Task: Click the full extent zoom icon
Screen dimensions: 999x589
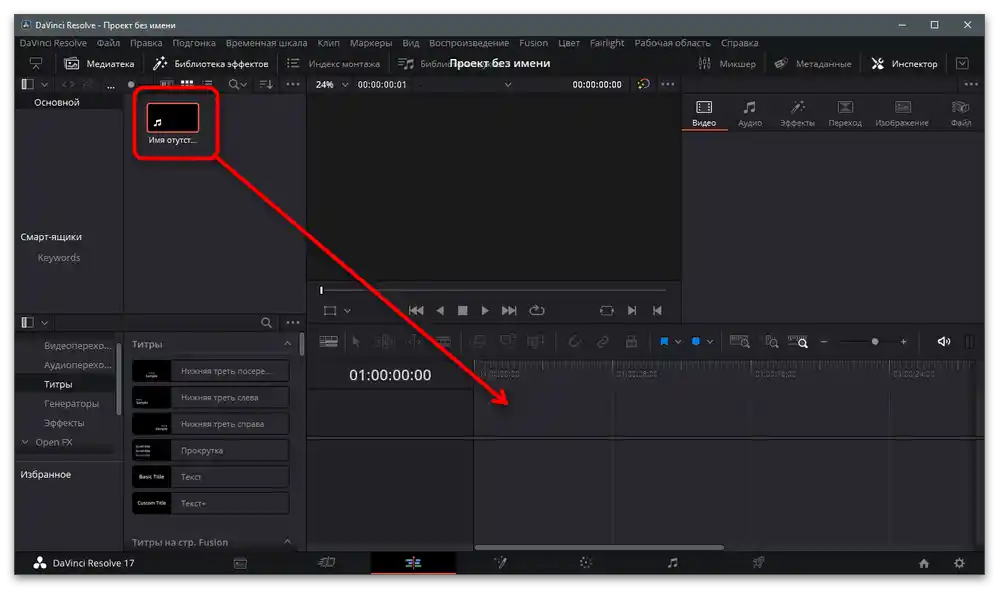Action: [x=739, y=342]
